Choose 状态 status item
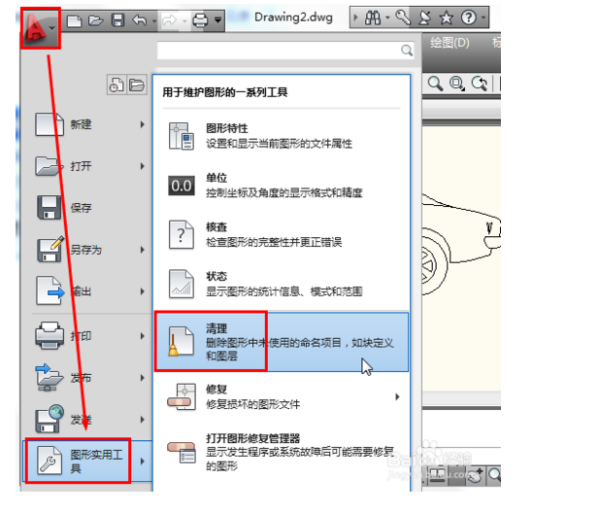This screenshot has width=600, height=512. [x=282, y=284]
